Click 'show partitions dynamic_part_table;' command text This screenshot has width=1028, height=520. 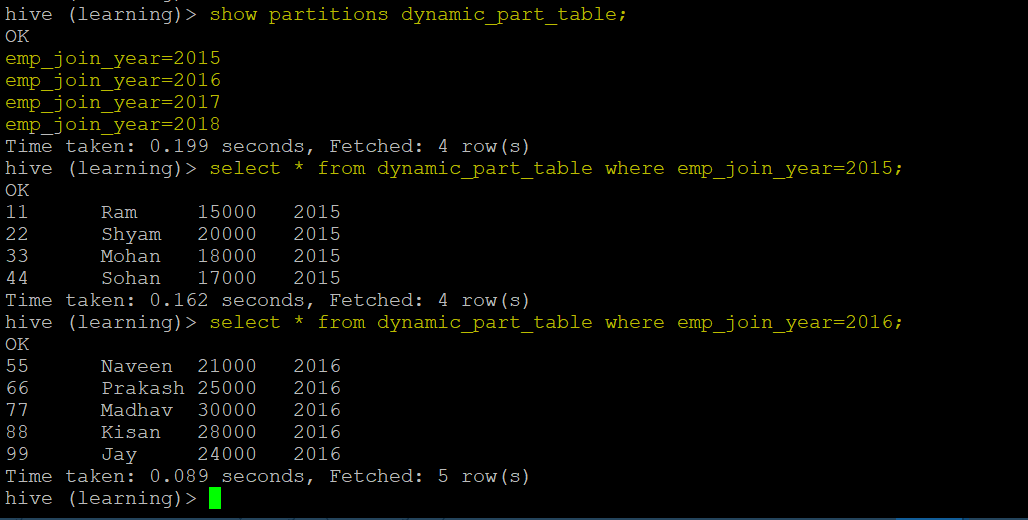pos(418,14)
